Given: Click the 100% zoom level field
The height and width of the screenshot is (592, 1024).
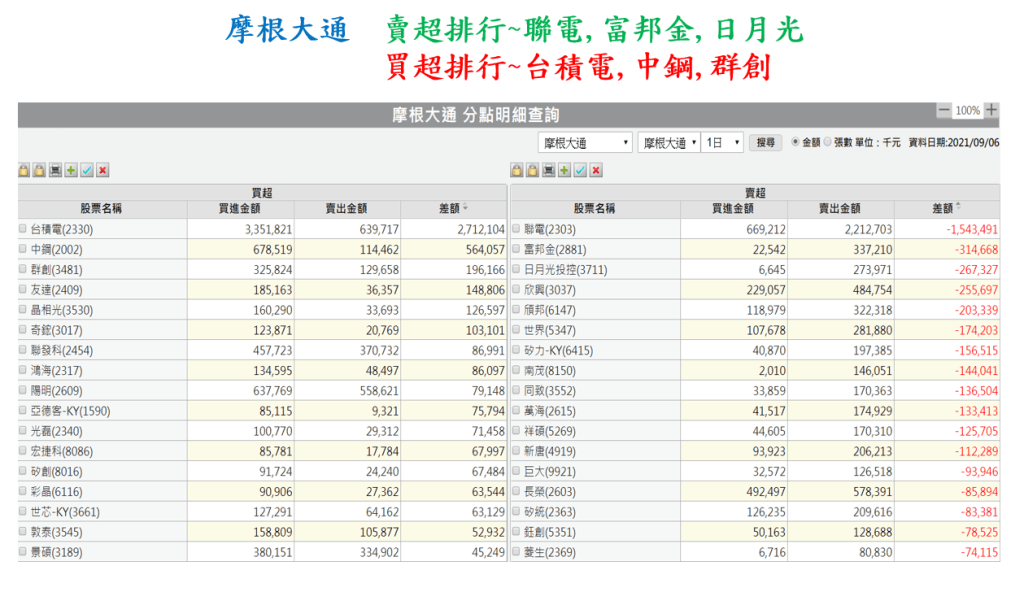Looking at the screenshot, I should (x=967, y=111).
